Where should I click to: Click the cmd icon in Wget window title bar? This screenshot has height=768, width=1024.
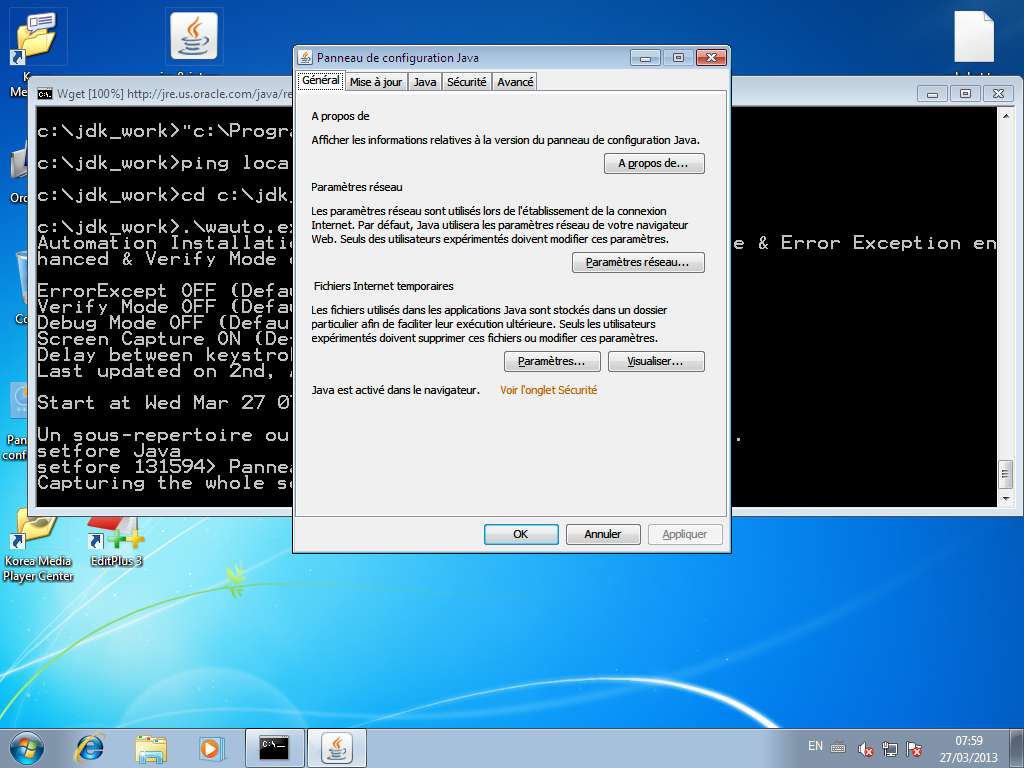tap(44, 94)
